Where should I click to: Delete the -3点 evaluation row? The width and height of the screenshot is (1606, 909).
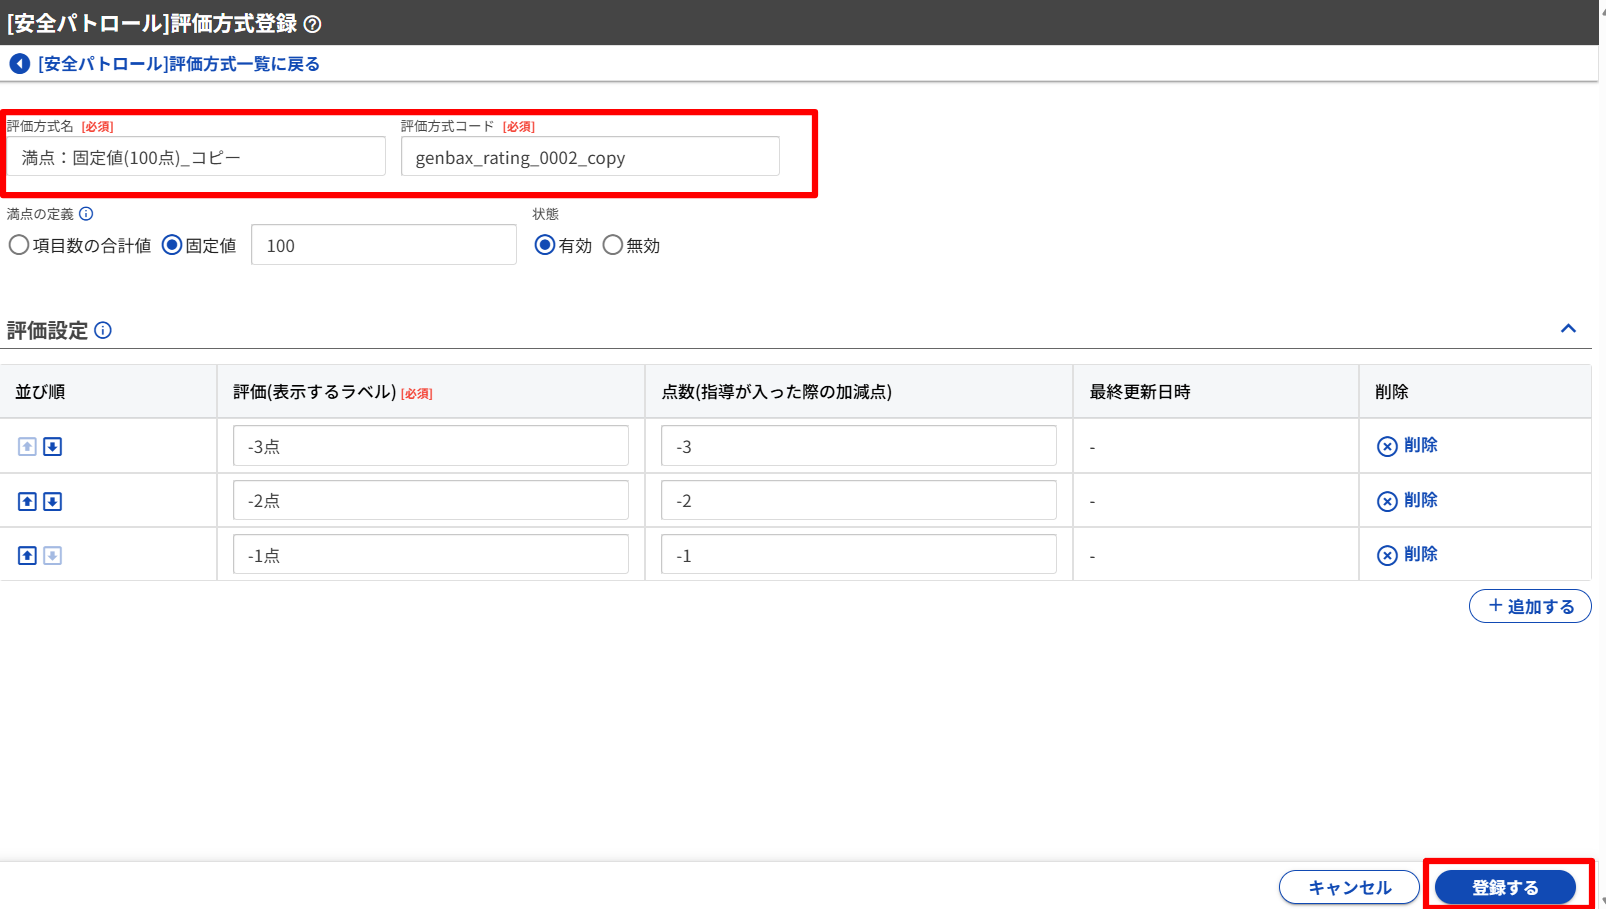coord(1407,446)
